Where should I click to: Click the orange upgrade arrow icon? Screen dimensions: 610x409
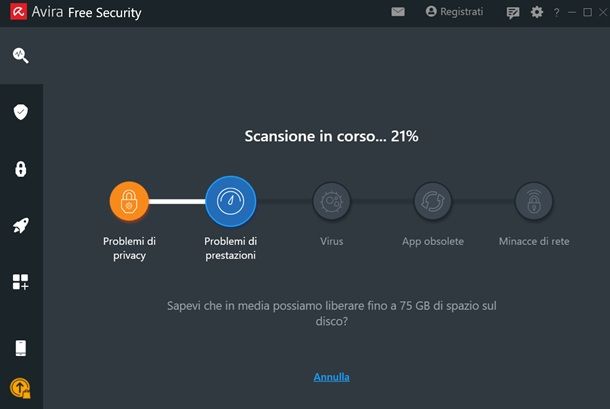pyautogui.click(x=20, y=387)
